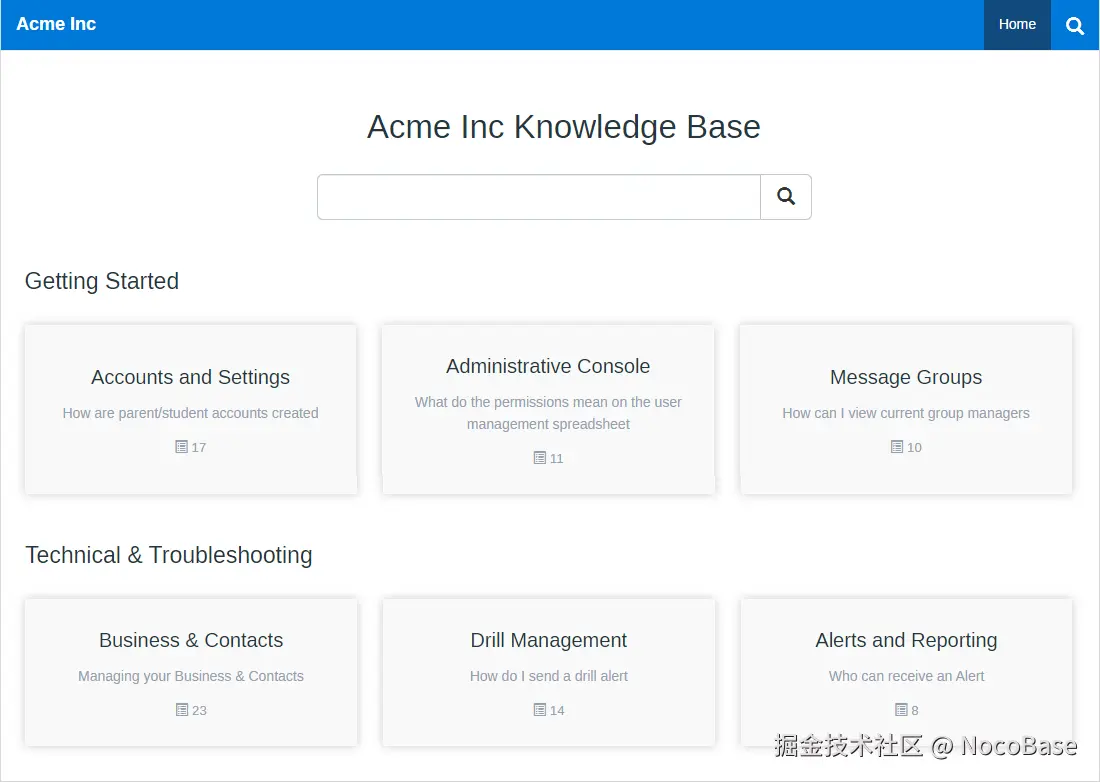Image resolution: width=1100 pixels, height=782 pixels.
Task: Focus the knowledge base search input
Action: pos(539,197)
